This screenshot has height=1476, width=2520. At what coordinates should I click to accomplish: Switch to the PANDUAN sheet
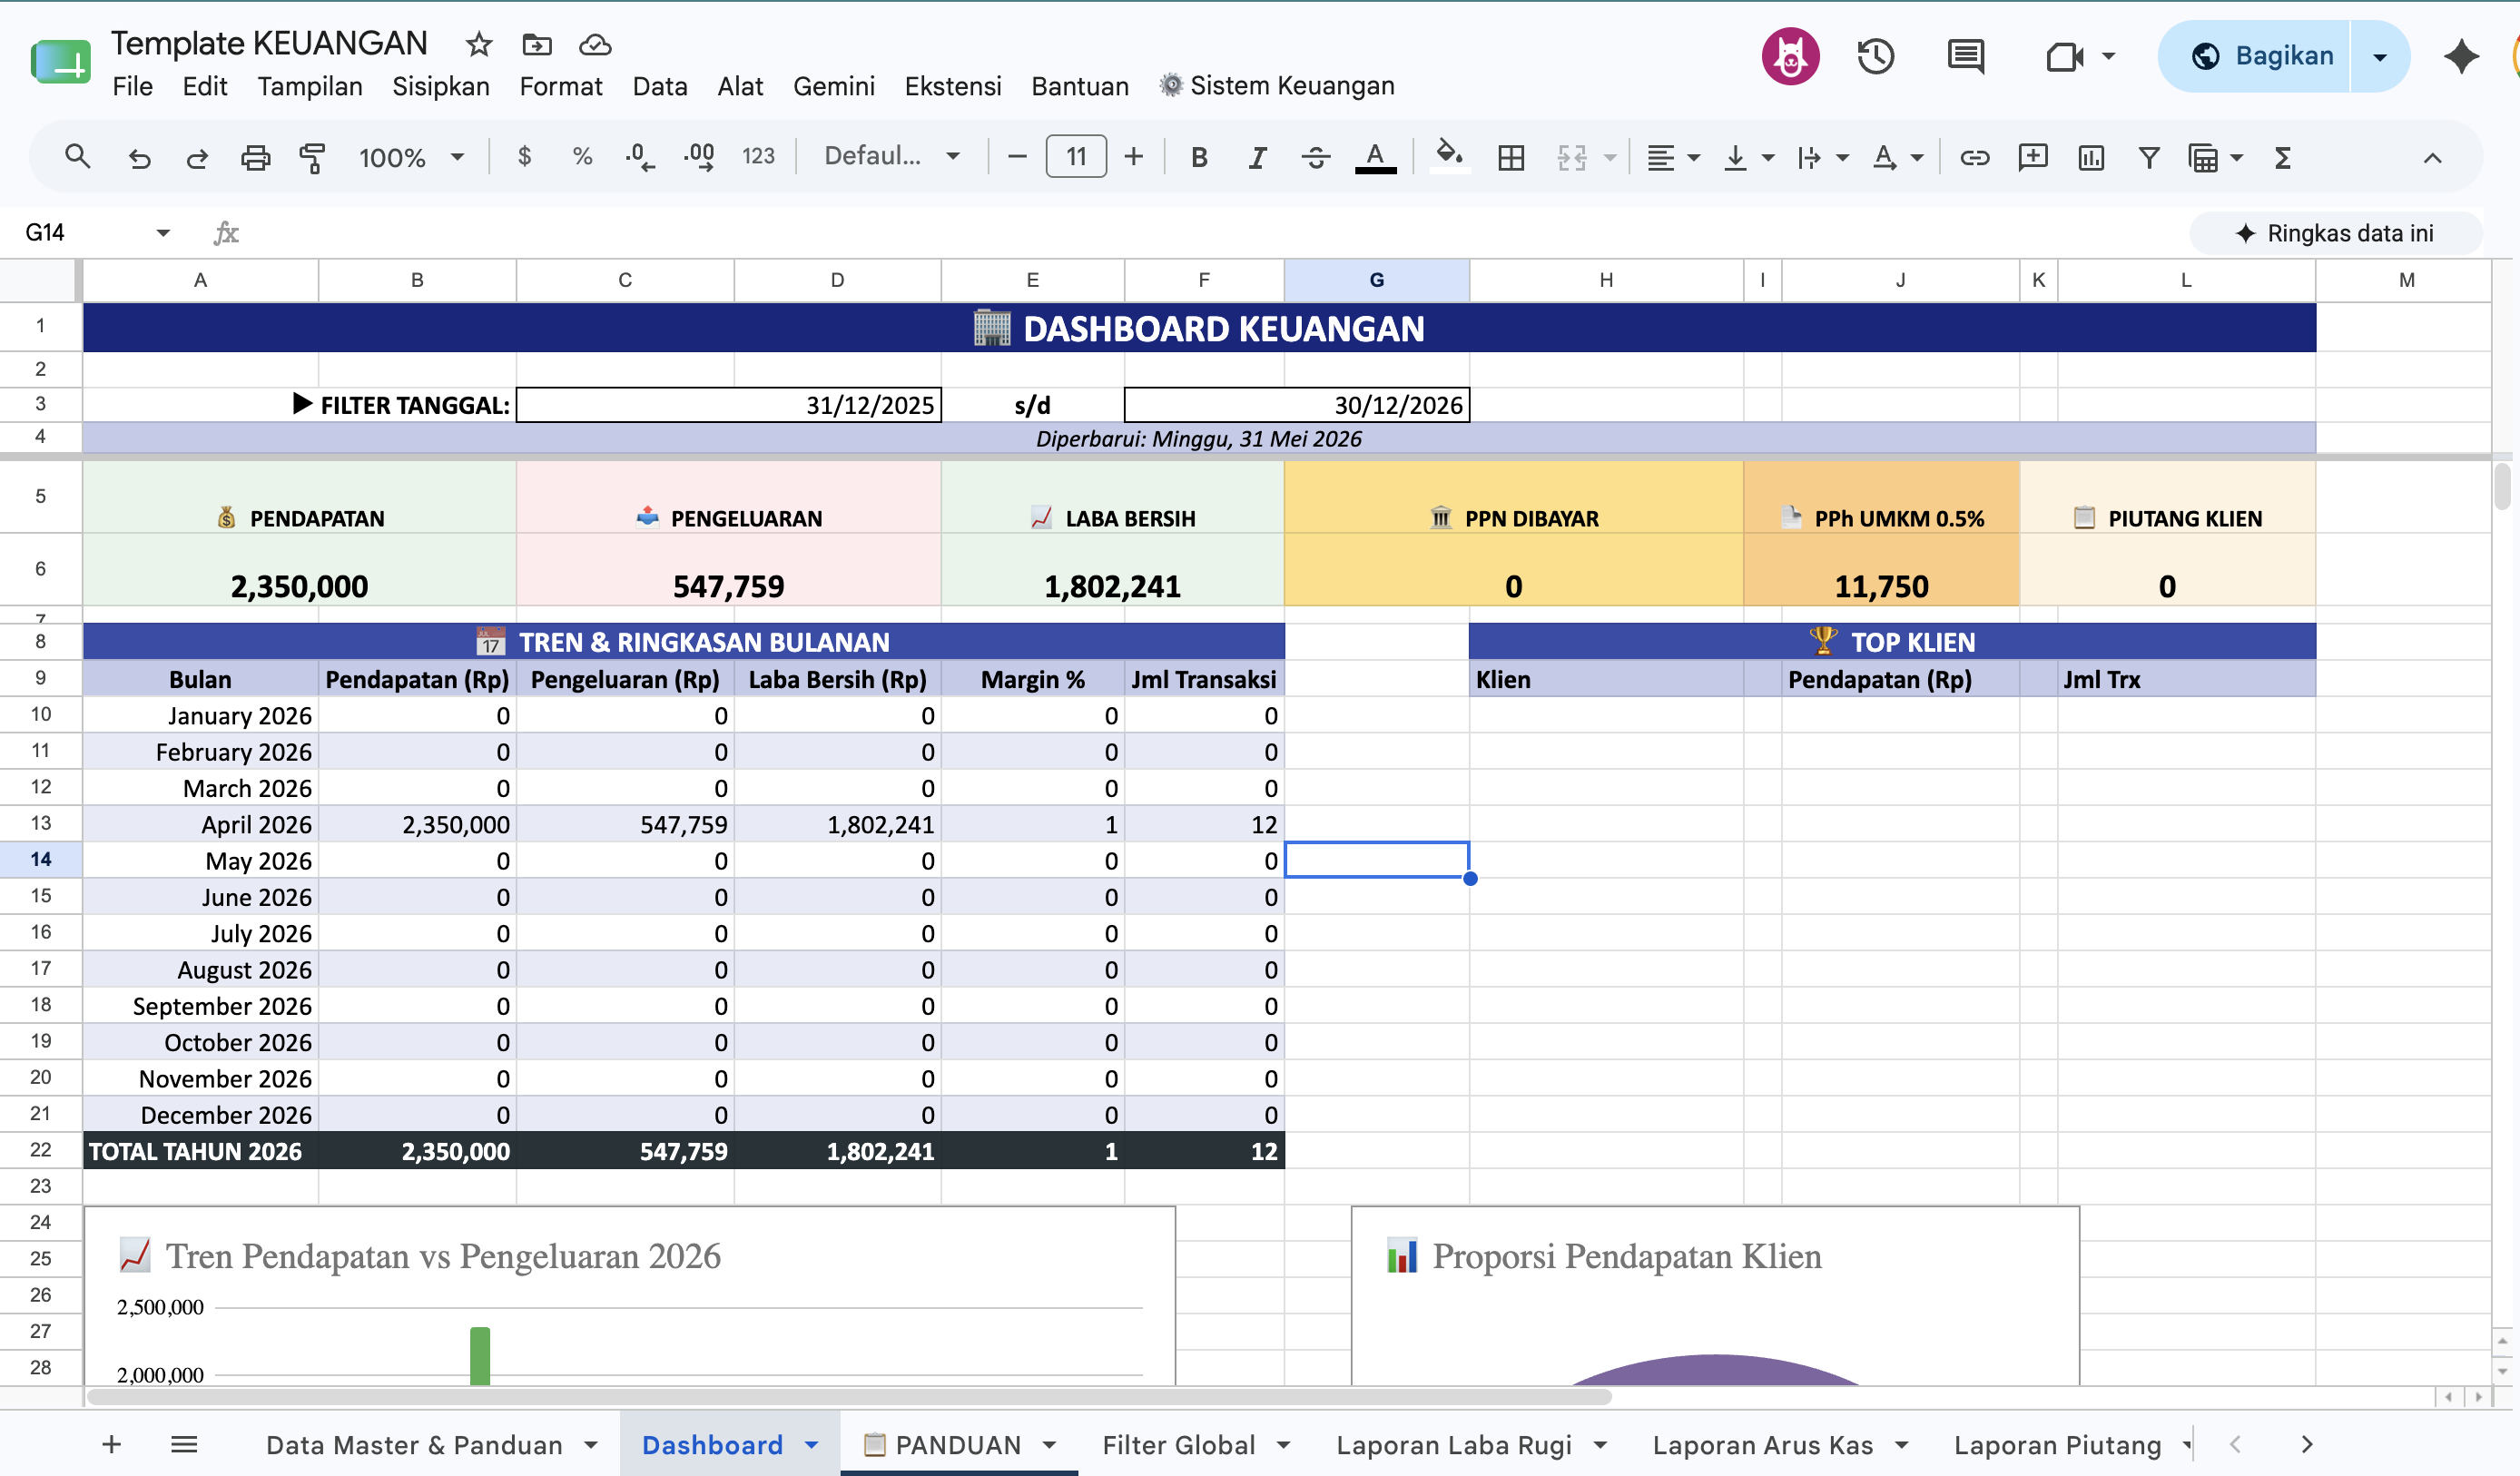tap(958, 1445)
